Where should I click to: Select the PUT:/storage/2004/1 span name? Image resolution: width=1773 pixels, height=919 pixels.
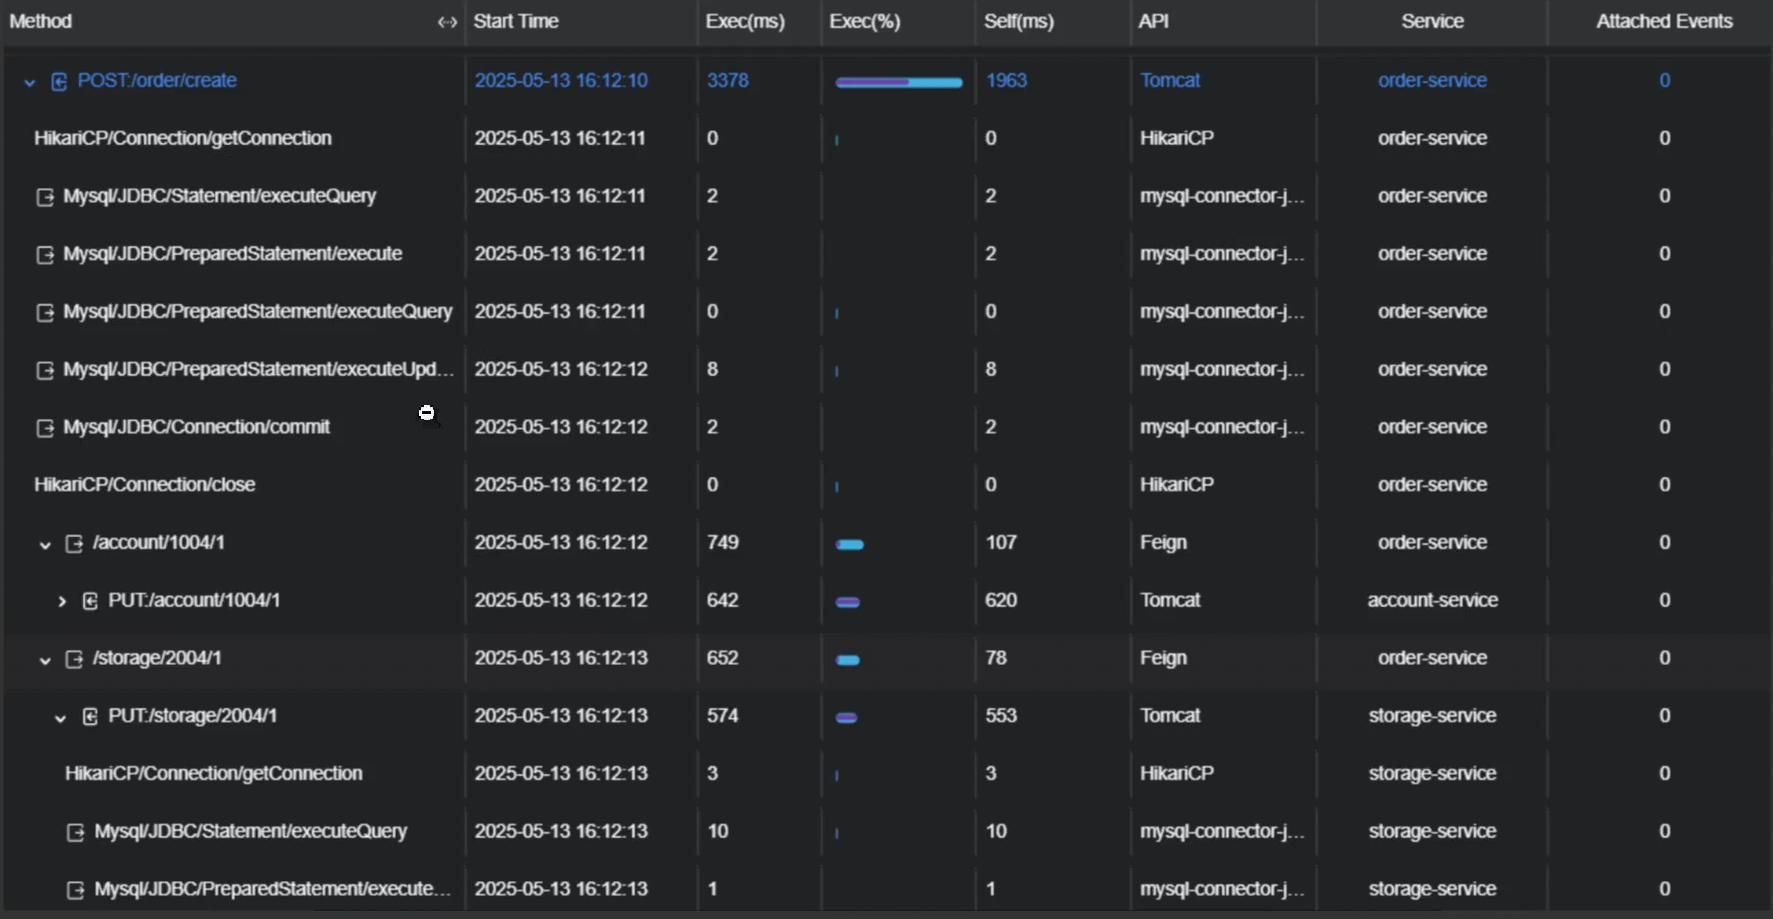coord(193,716)
